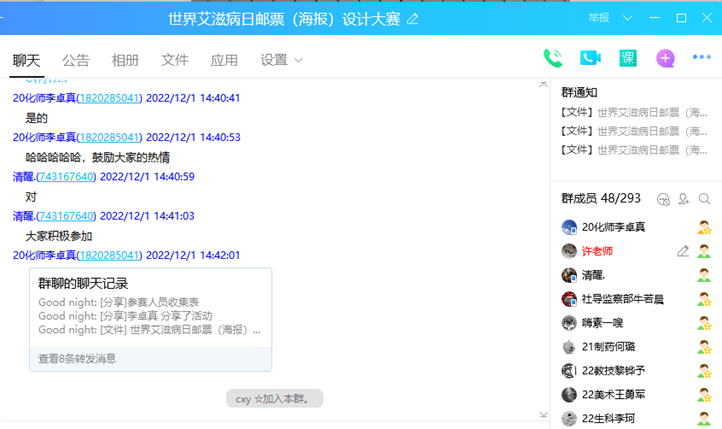Image resolution: width=722 pixels, height=429 pixels.
Task: Switch to the 公告 tab
Action: point(76,60)
